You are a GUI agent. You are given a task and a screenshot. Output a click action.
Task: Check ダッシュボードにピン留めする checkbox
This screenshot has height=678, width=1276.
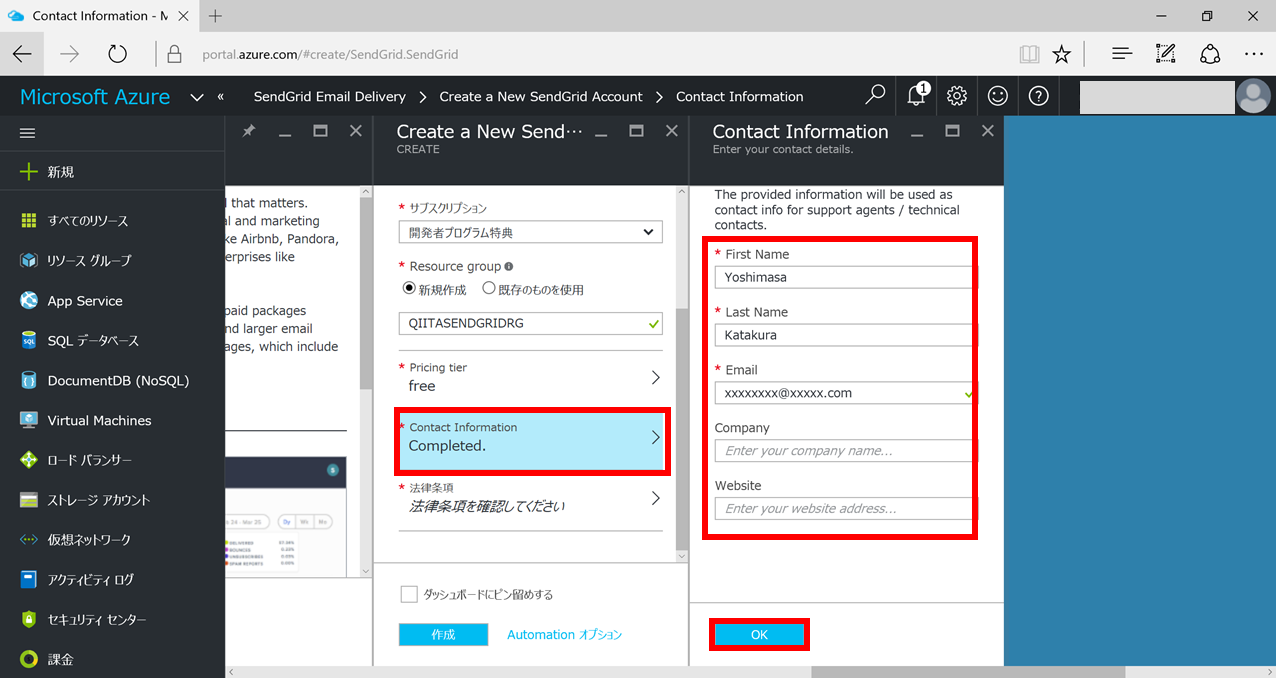[409, 594]
